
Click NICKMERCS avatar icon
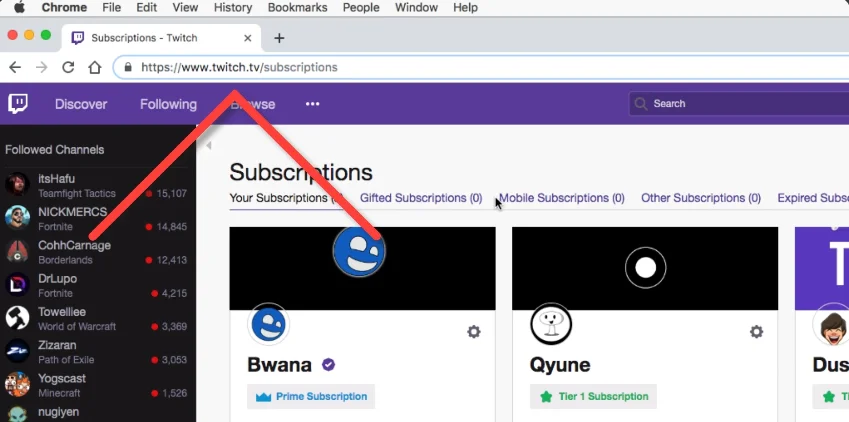coord(17,218)
